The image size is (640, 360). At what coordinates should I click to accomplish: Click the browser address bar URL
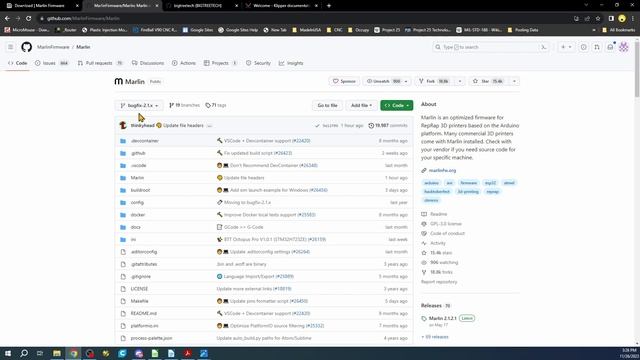[83, 18]
